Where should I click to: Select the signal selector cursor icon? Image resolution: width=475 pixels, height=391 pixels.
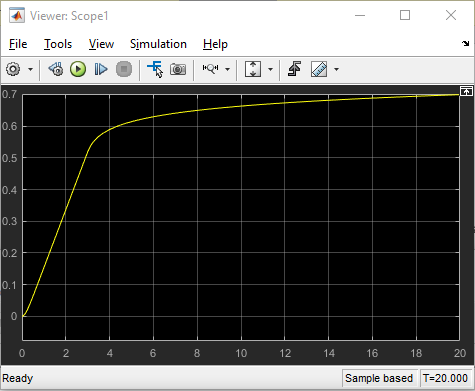pos(155,69)
